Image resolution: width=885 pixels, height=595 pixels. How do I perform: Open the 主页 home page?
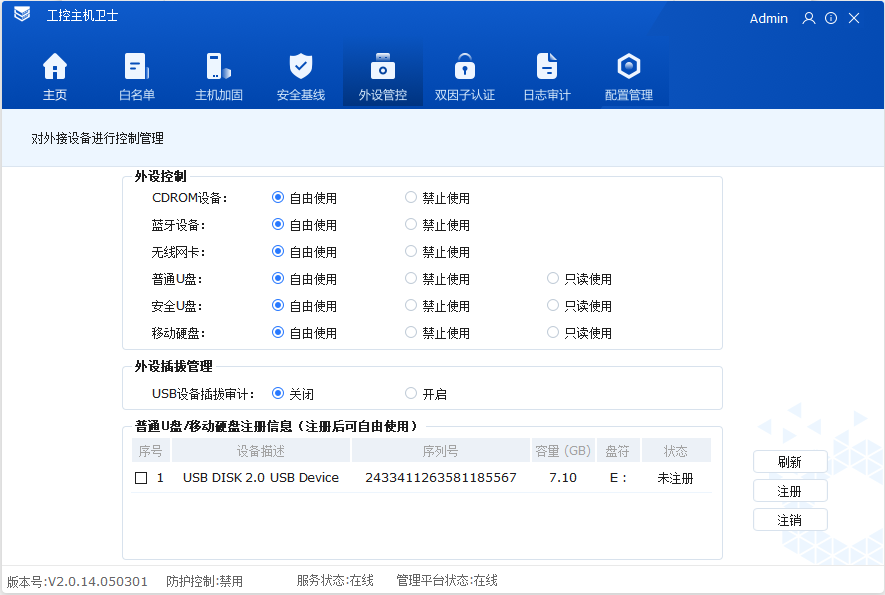(x=55, y=75)
